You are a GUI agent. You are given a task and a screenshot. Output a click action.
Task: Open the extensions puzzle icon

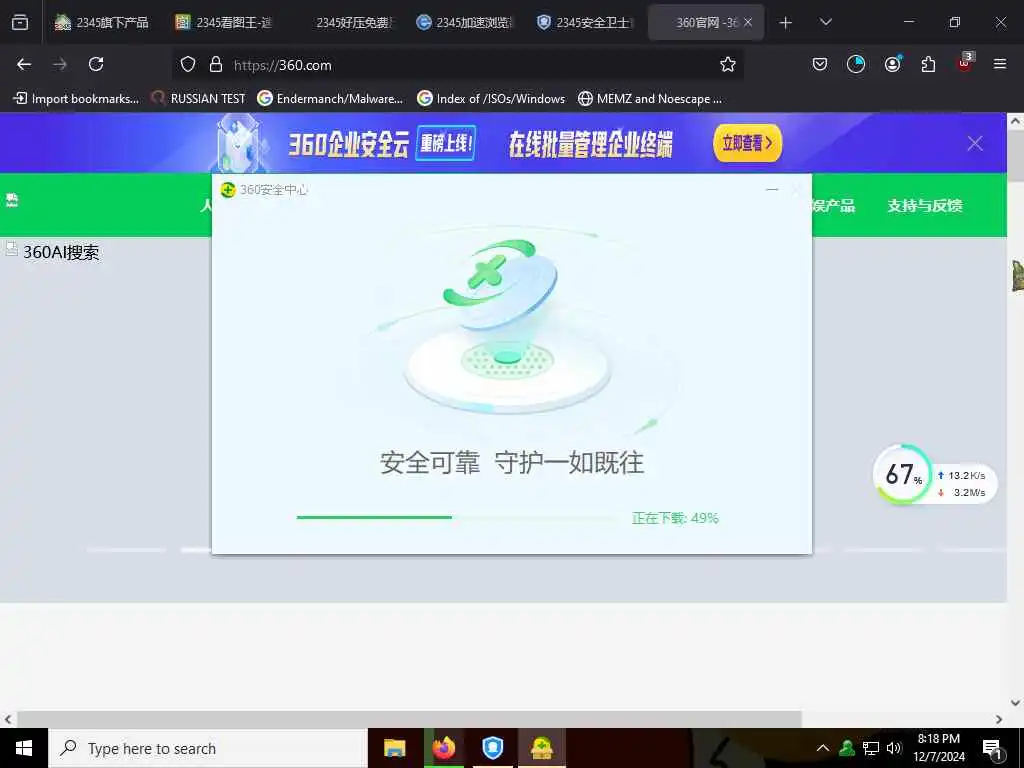coord(928,64)
